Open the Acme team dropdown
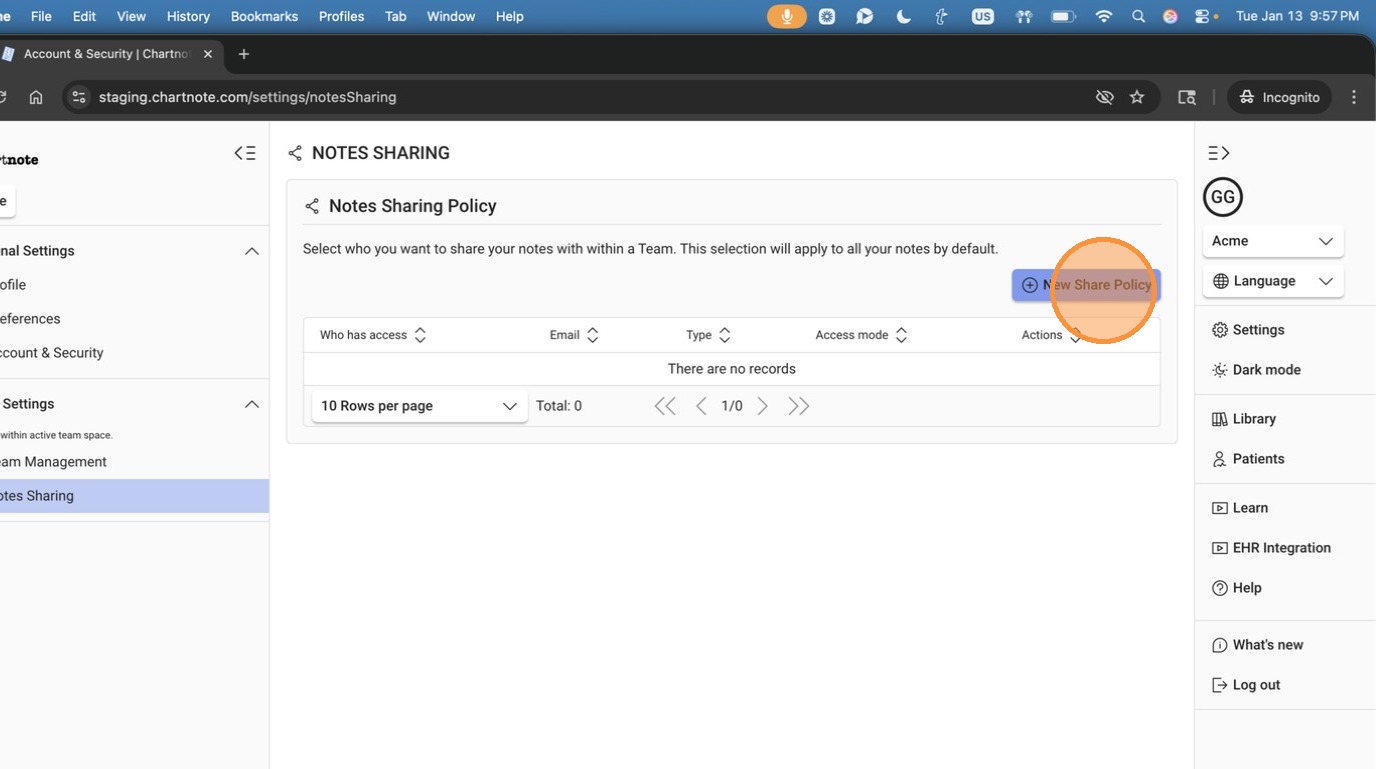 pos(1273,241)
